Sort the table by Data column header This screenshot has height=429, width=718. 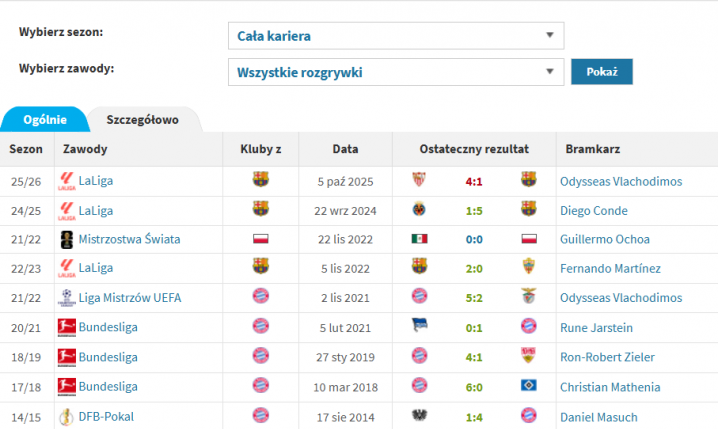click(x=345, y=149)
